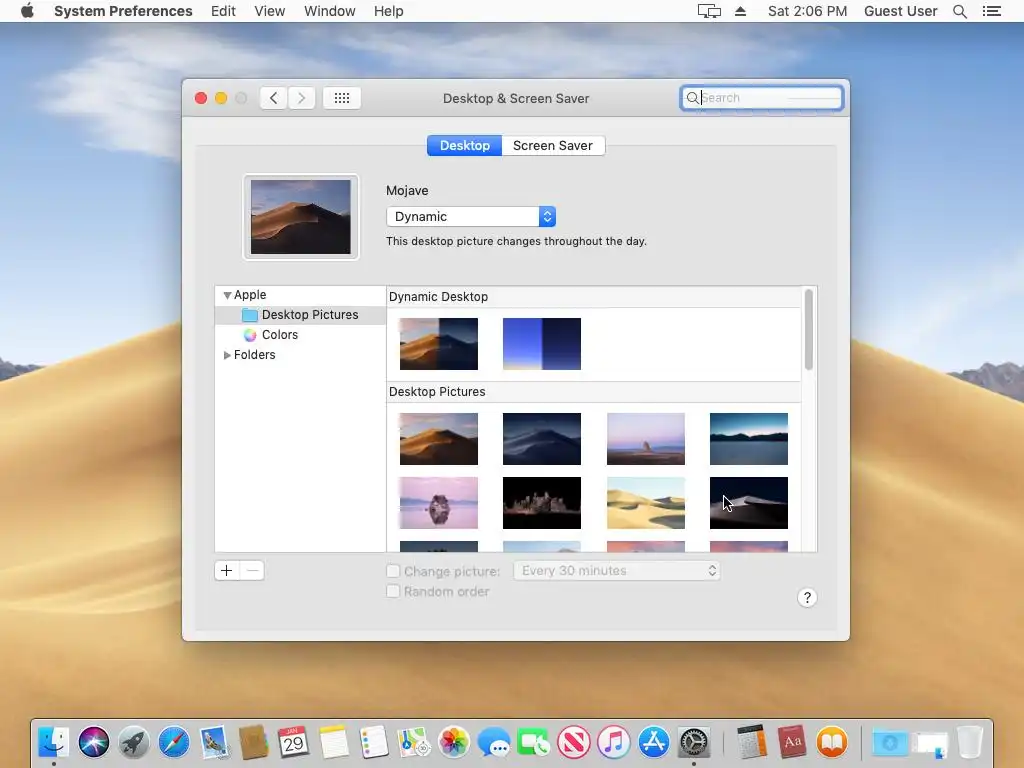The width and height of the screenshot is (1024, 768).
Task: Go forward with the right chevron button
Action: click(301, 98)
